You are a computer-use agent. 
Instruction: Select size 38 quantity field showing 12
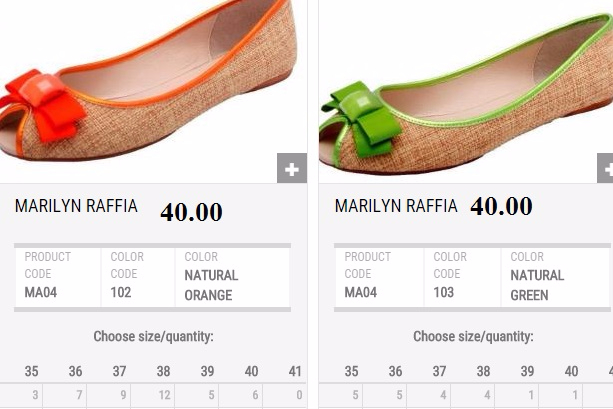[x=152, y=395]
